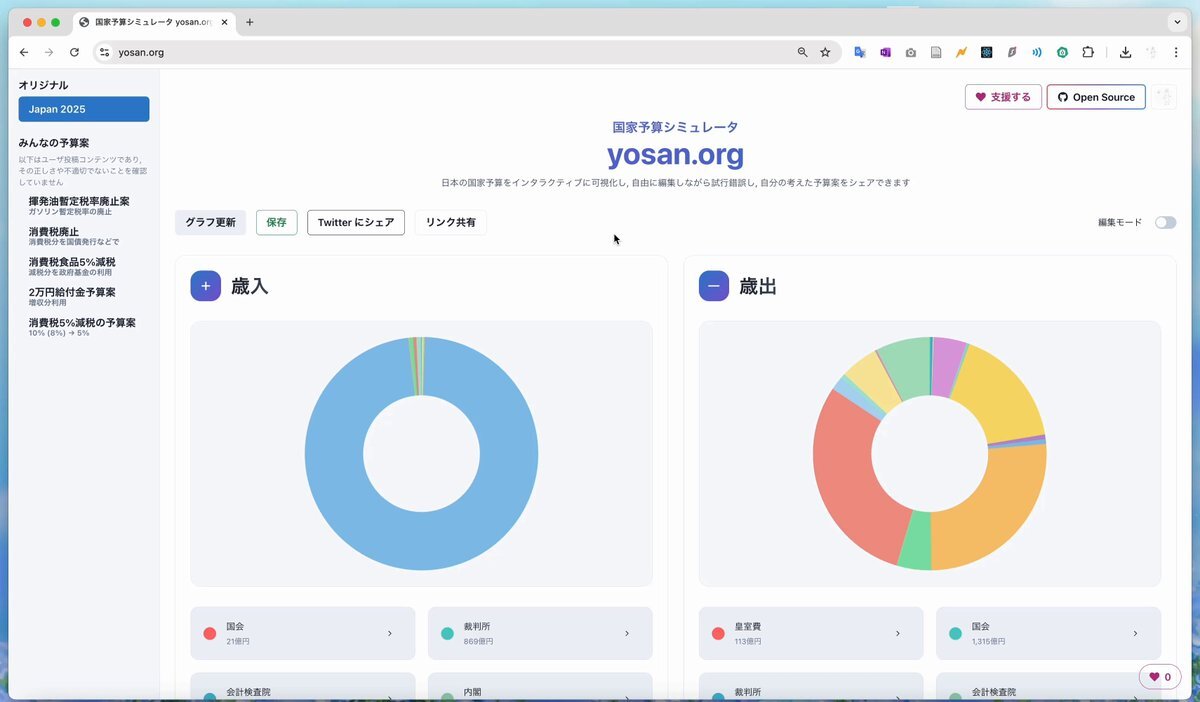
Task: Click the gray slanted S extension icon
Action: pos(1012,52)
